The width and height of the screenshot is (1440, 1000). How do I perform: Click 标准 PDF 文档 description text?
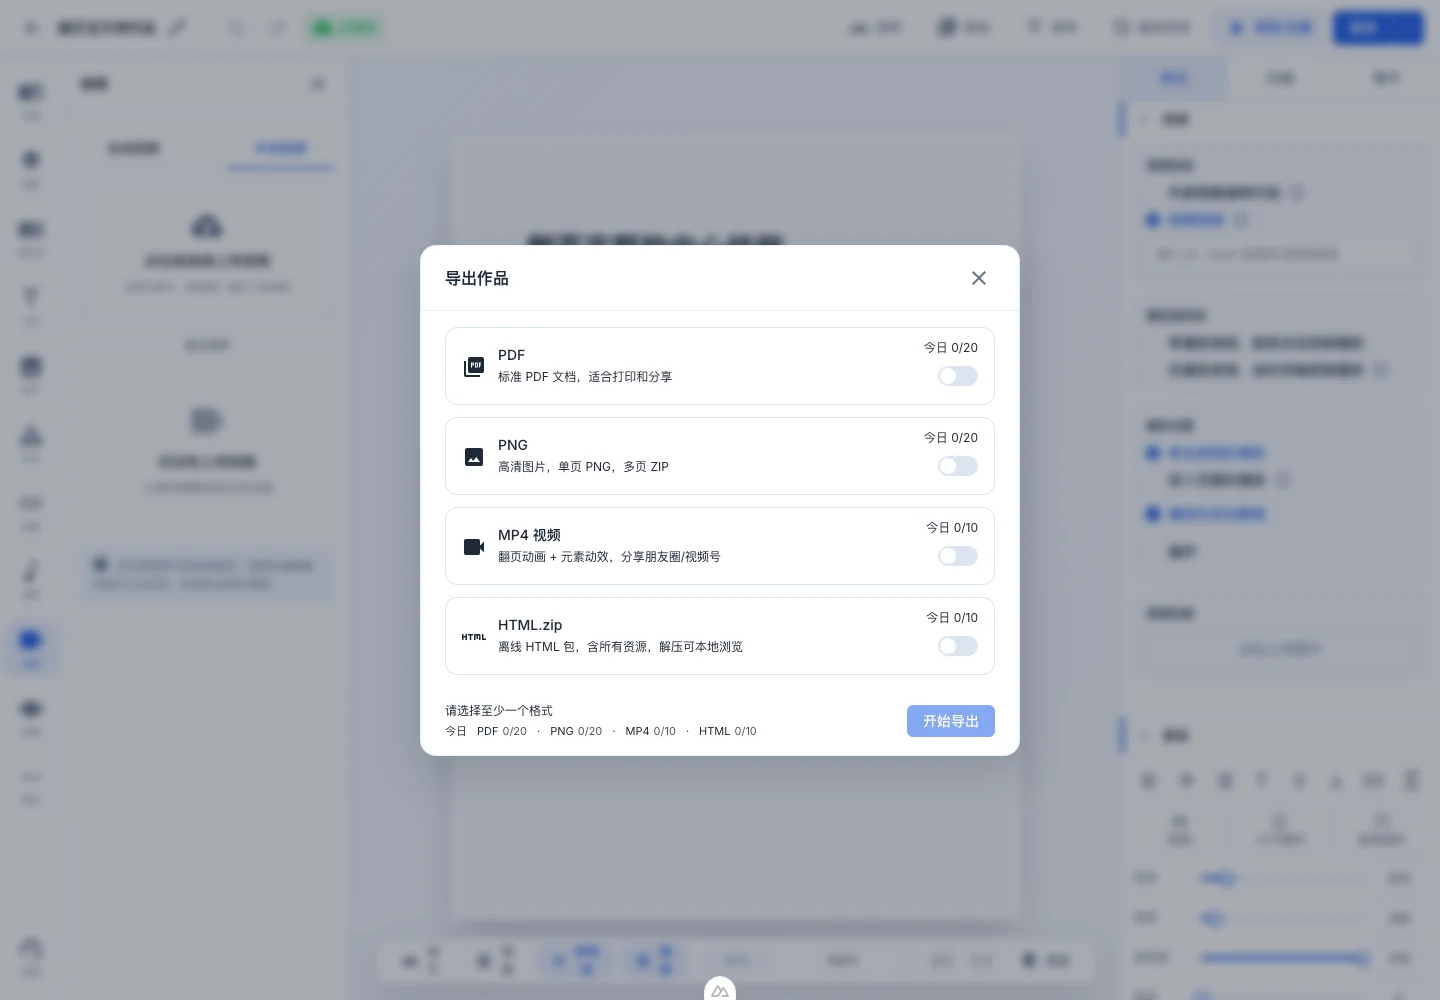tap(585, 377)
